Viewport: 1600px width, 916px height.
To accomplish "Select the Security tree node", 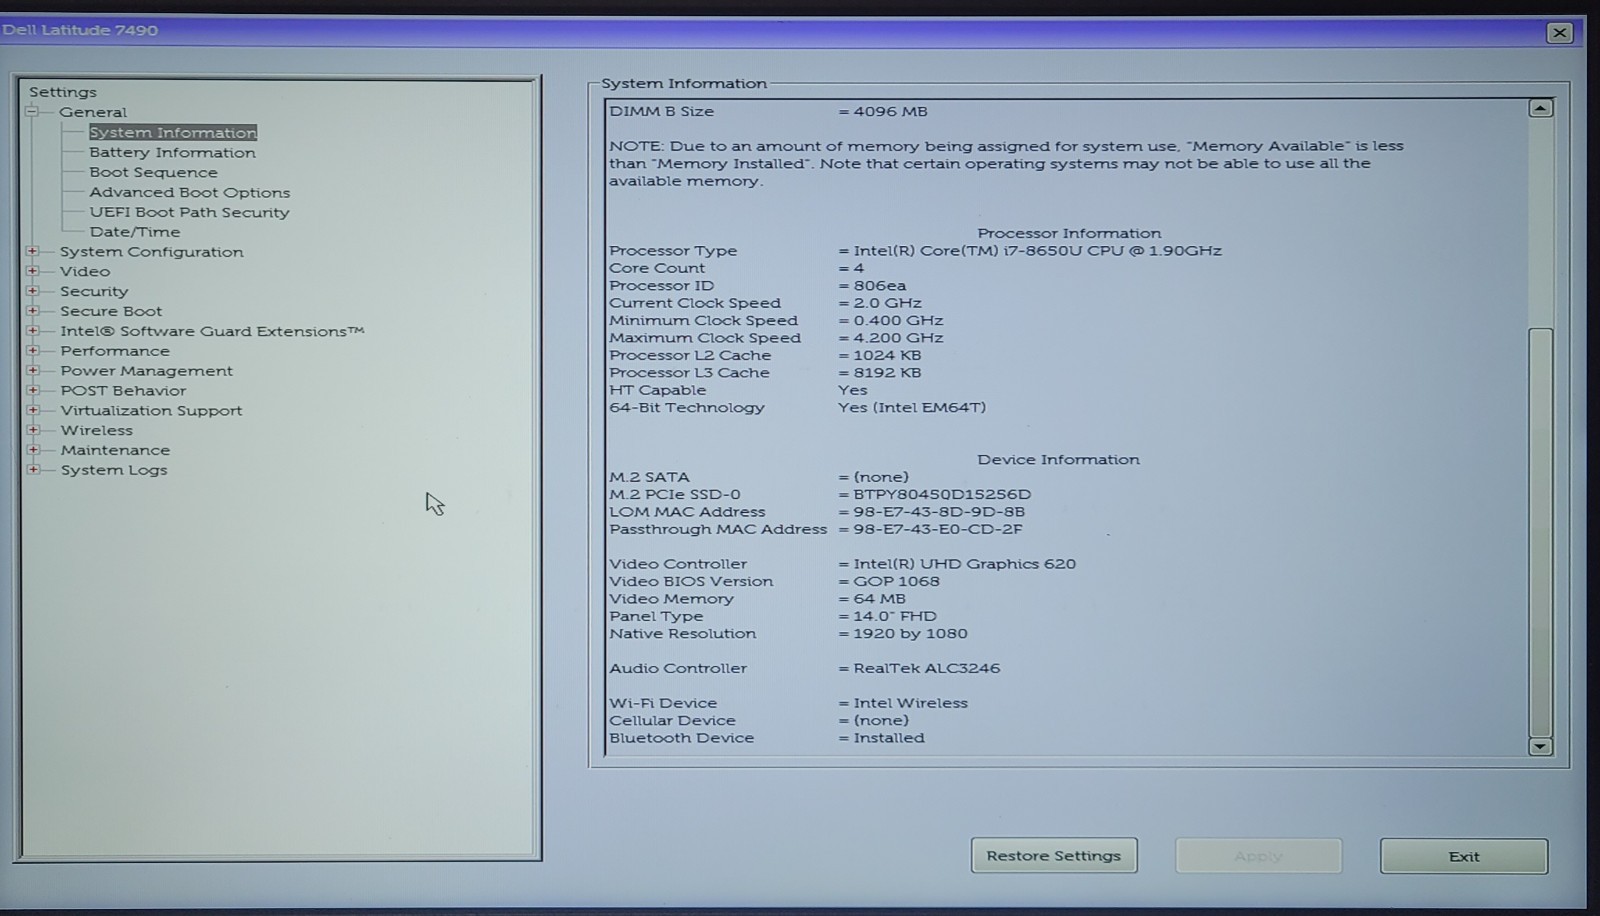I will coord(94,291).
